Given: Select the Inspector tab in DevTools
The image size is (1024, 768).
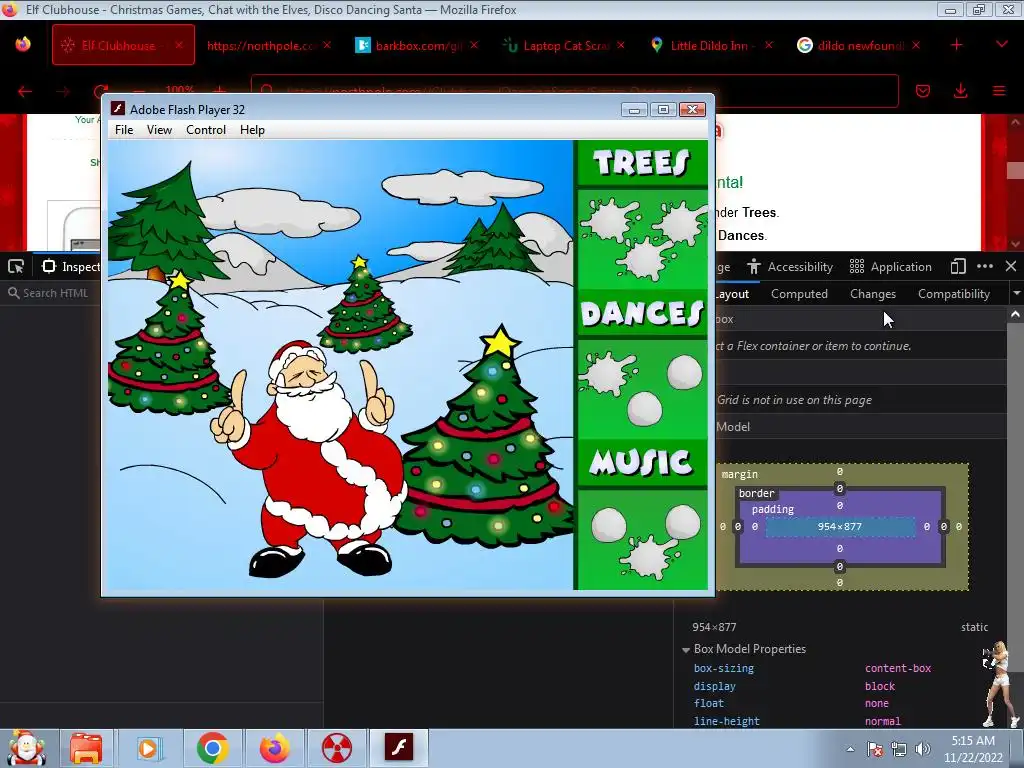Looking at the screenshot, I should pos(71,266).
